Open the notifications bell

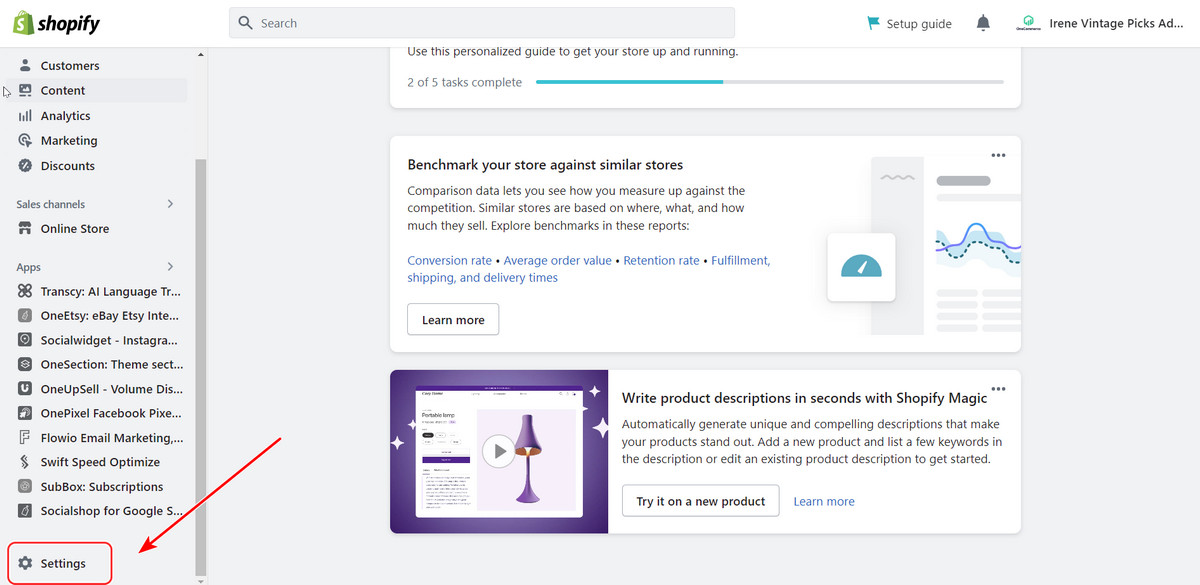tap(983, 23)
